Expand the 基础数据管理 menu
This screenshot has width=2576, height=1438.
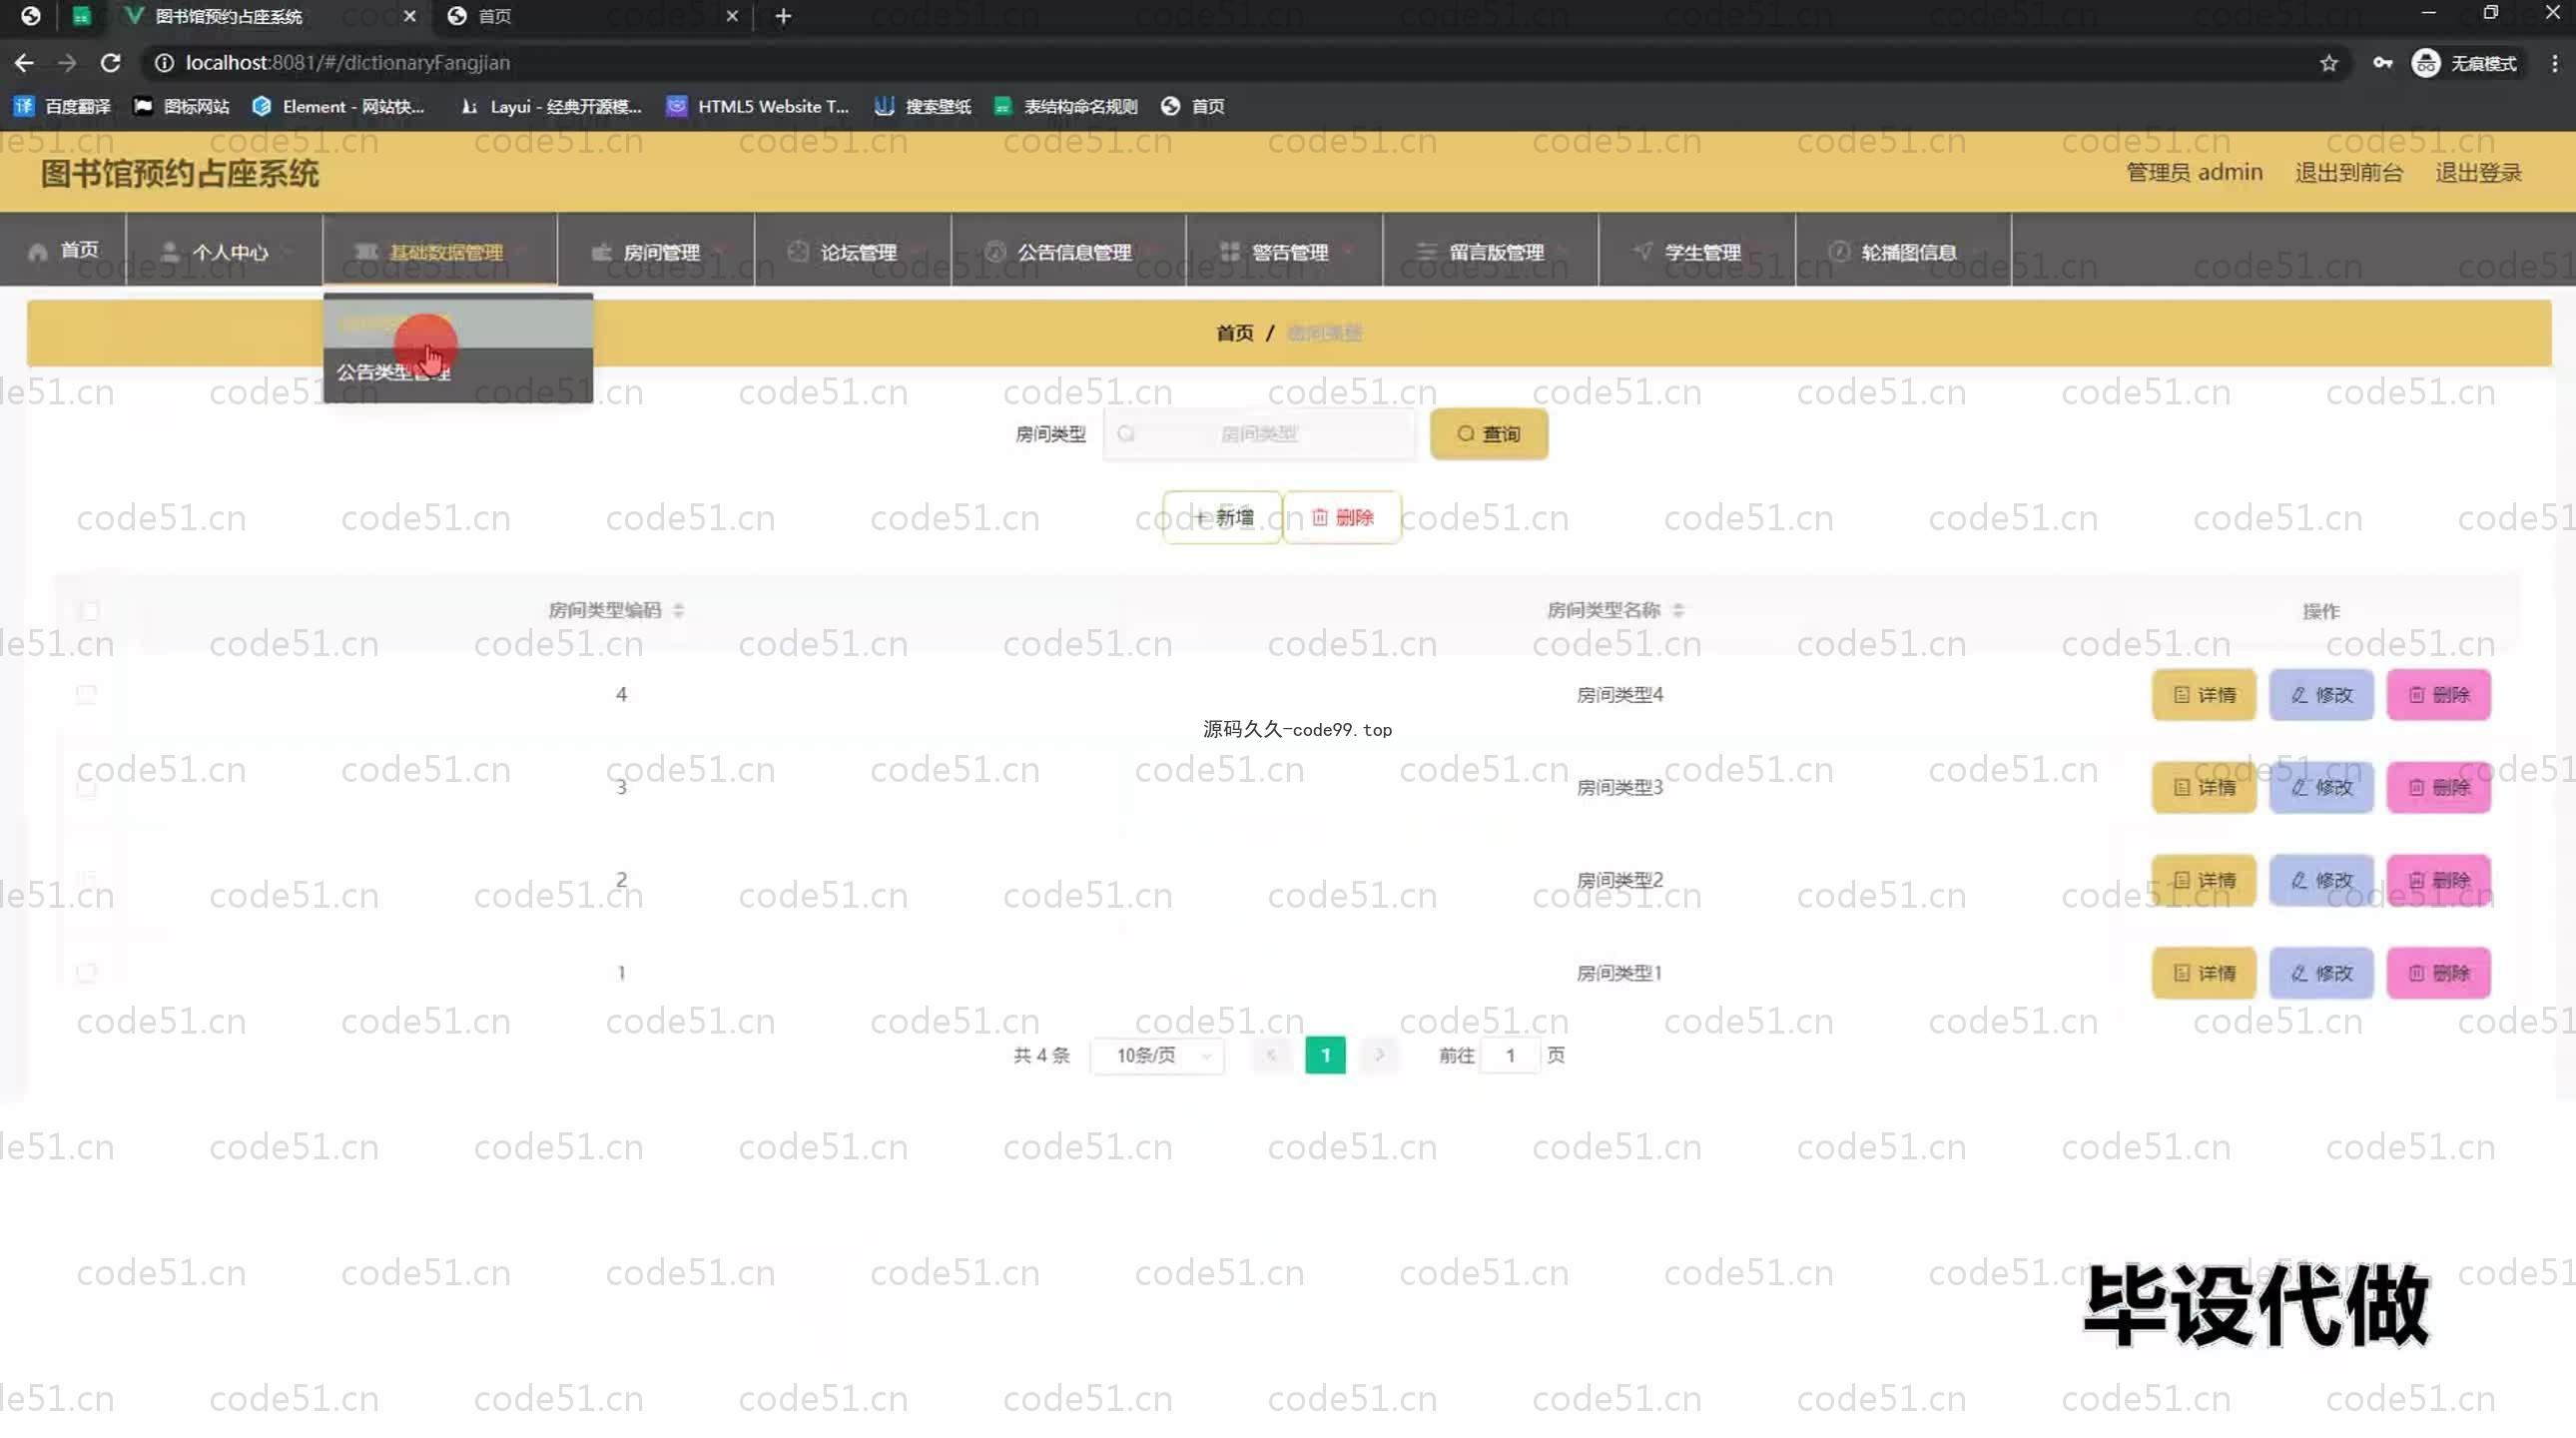pos(440,250)
